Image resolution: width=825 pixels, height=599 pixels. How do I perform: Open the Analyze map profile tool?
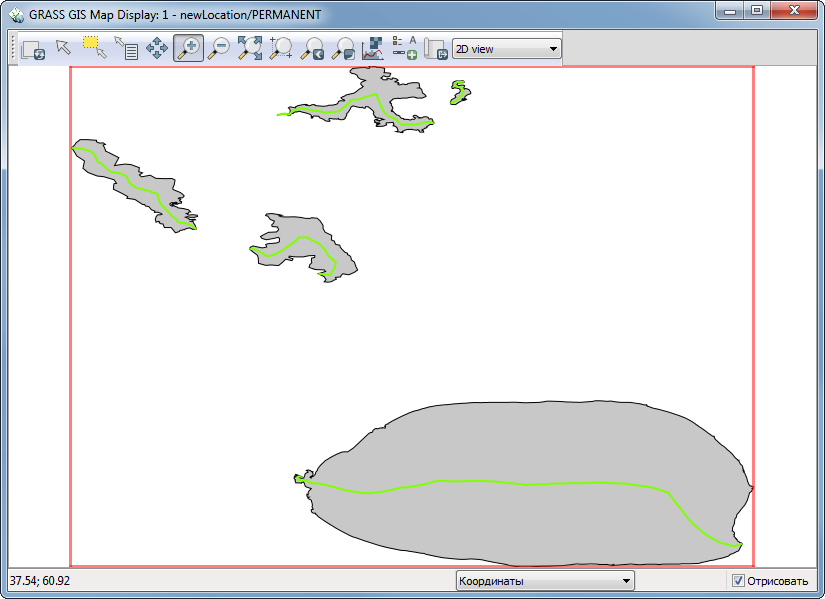[x=372, y=47]
